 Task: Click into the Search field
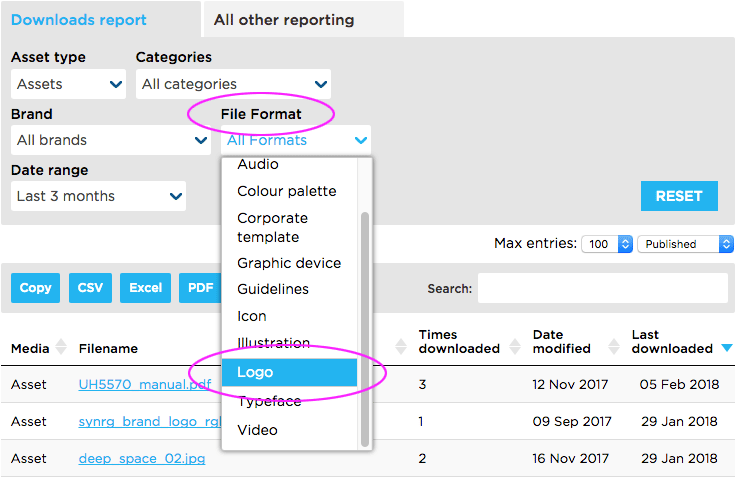coord(602,288)
